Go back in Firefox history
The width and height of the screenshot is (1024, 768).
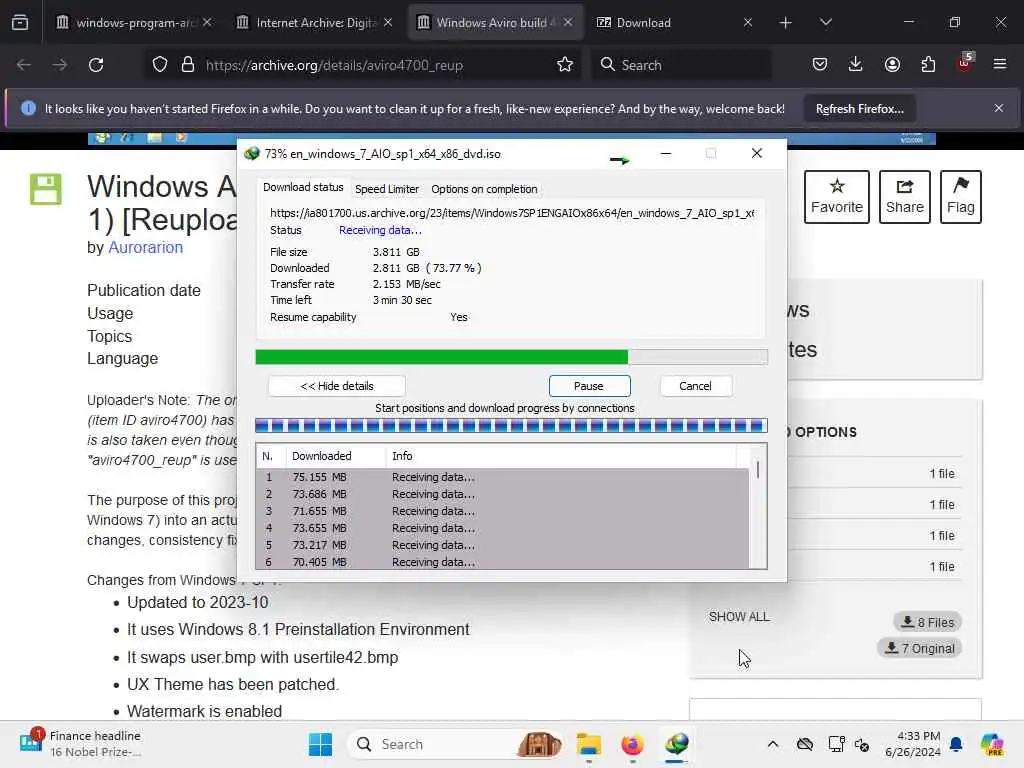24,65
